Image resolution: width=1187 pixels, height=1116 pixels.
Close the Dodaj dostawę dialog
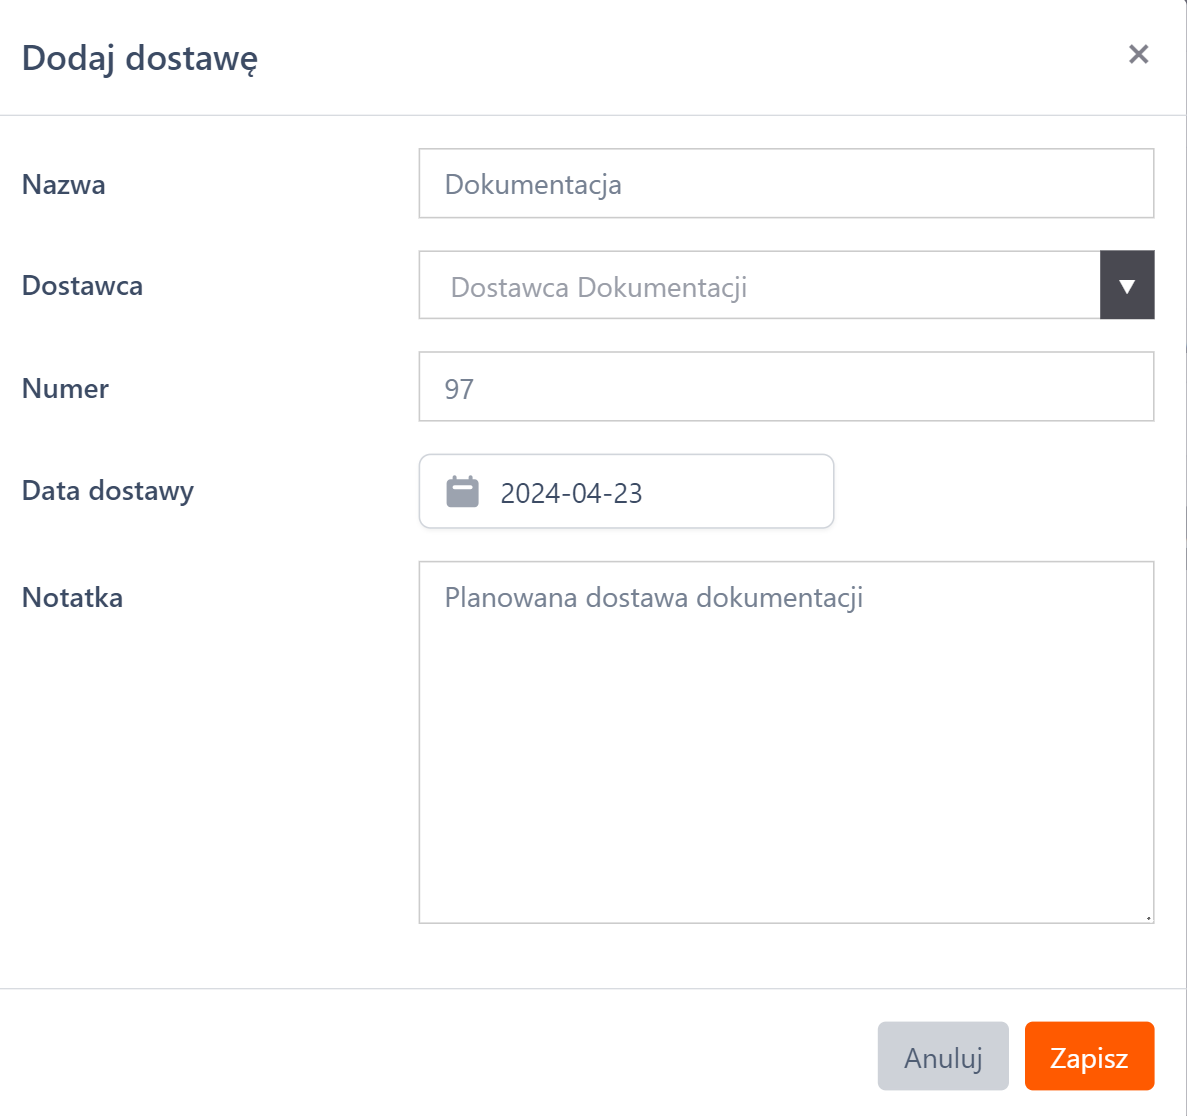coord(1138,55)
